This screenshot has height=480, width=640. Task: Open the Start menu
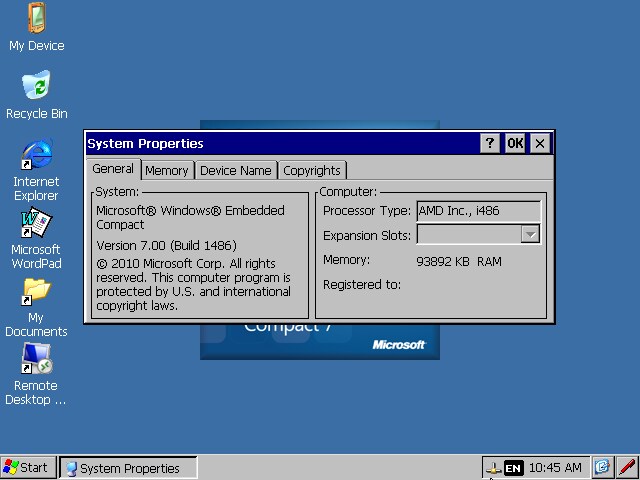(28, 468)
